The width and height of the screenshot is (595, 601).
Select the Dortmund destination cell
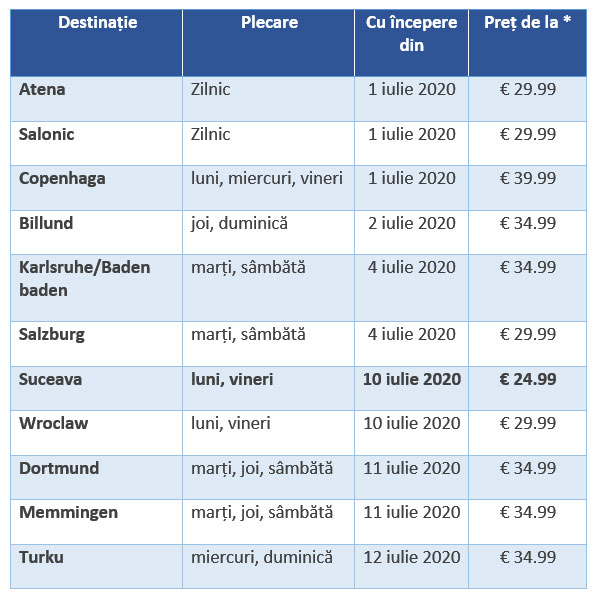click(x=96, y=478)
